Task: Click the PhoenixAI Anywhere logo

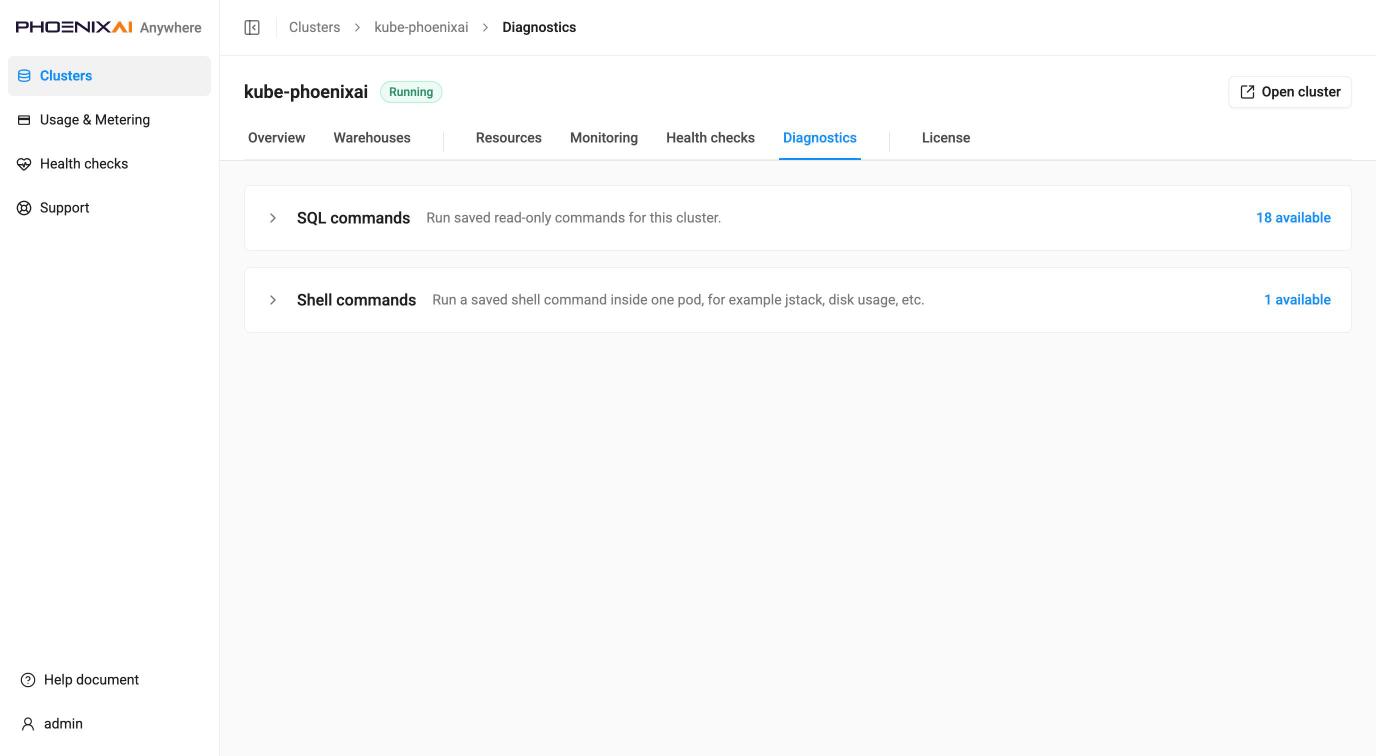Action: coord(108,27)
